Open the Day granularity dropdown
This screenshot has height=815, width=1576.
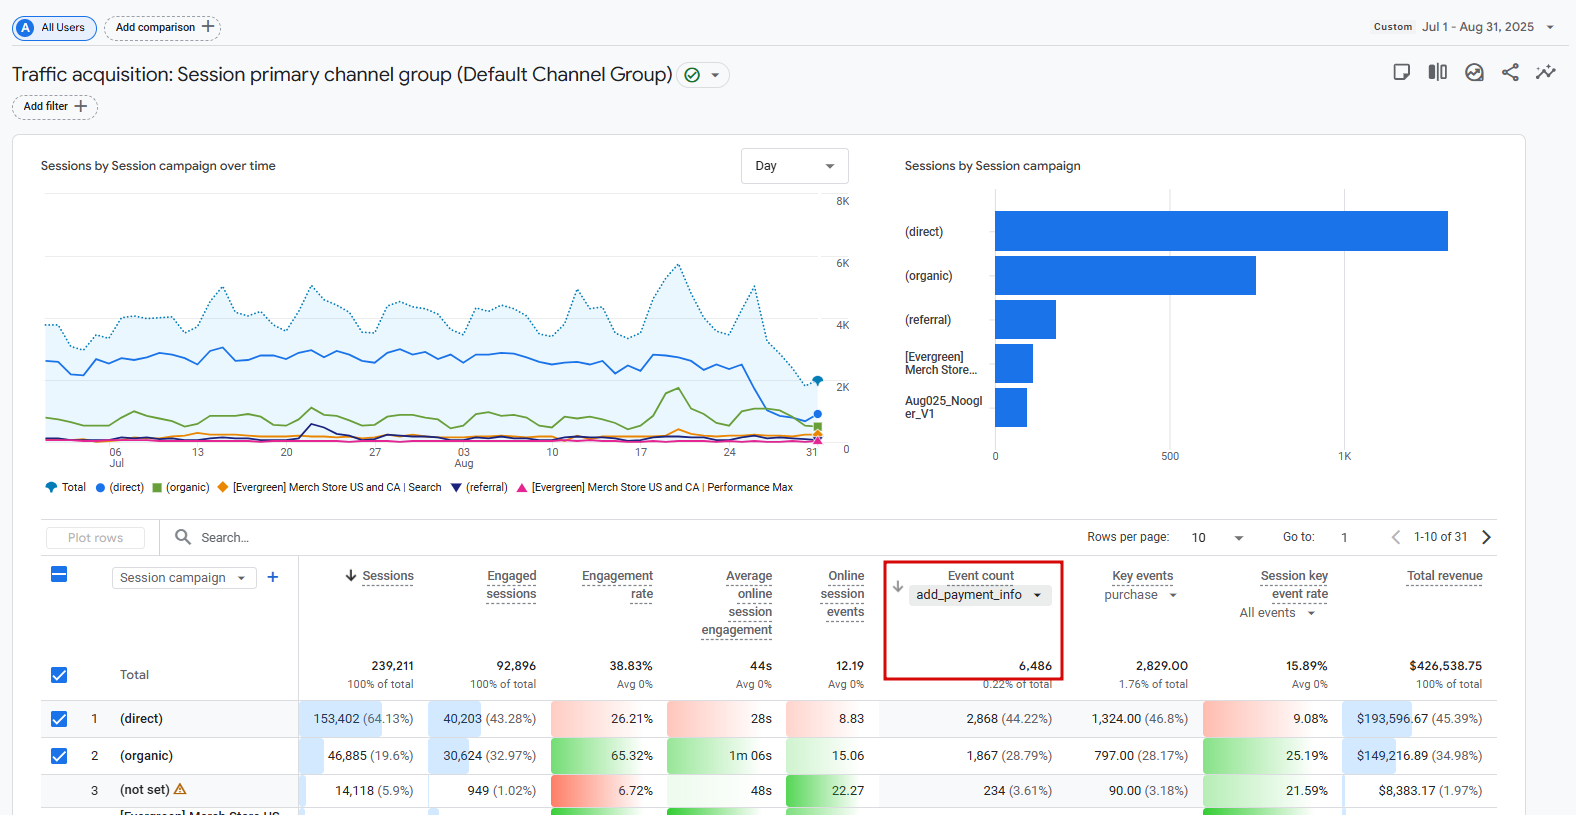click(794, 166)
